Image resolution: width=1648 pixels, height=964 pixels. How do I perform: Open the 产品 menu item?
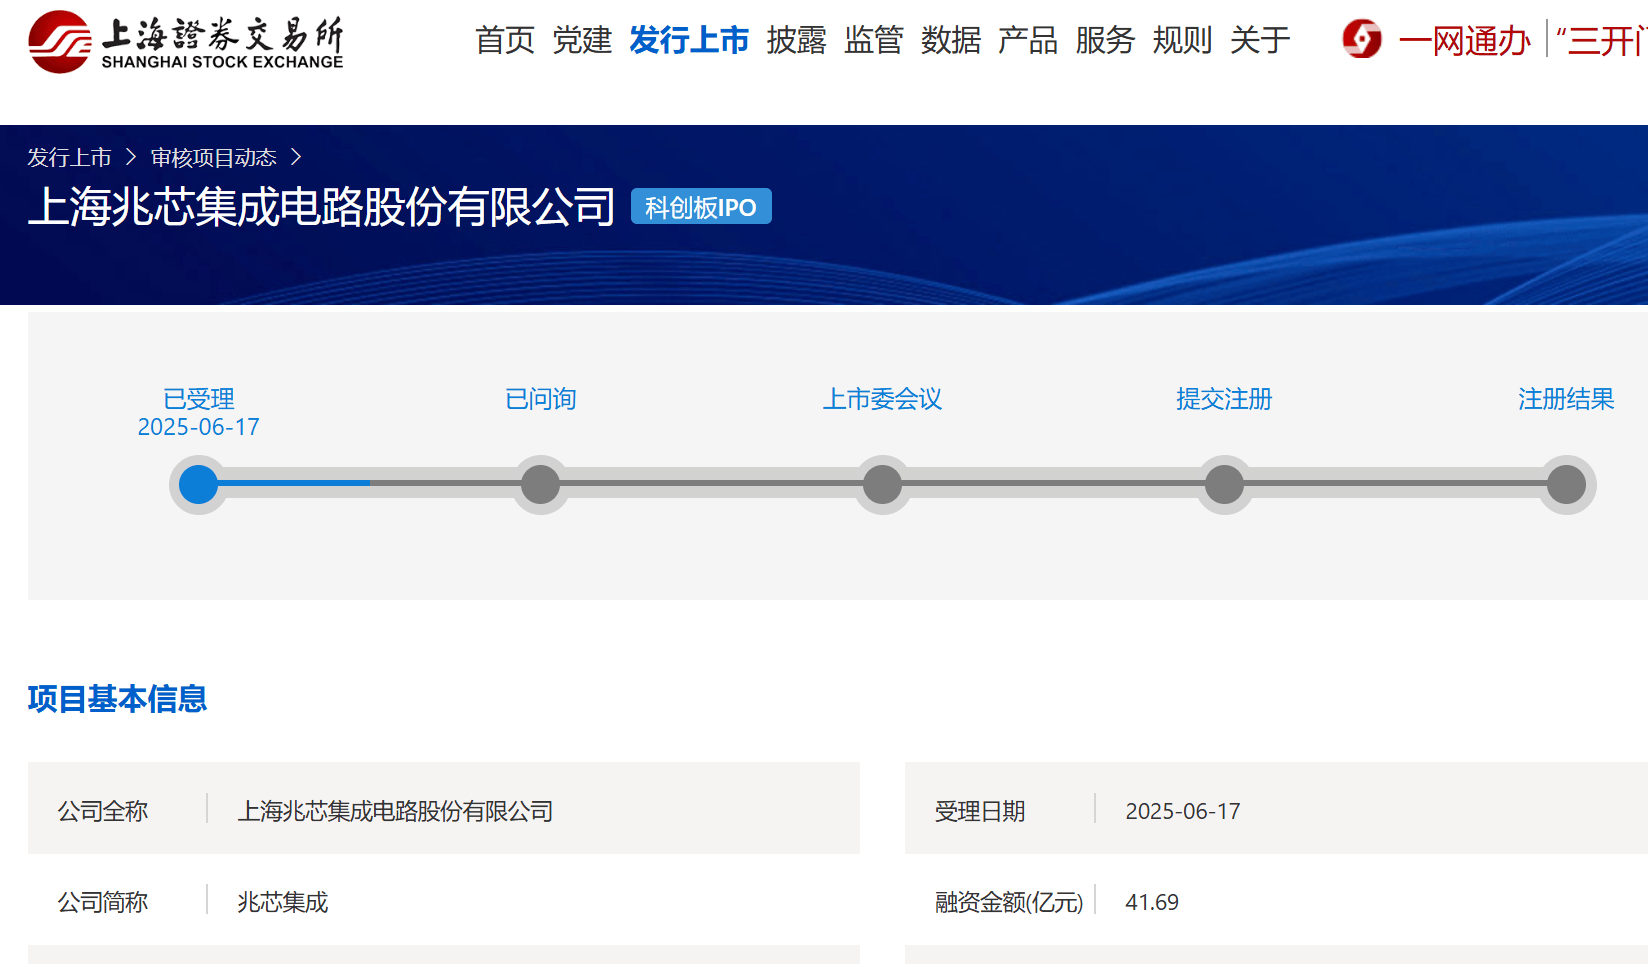(1028, 40)
